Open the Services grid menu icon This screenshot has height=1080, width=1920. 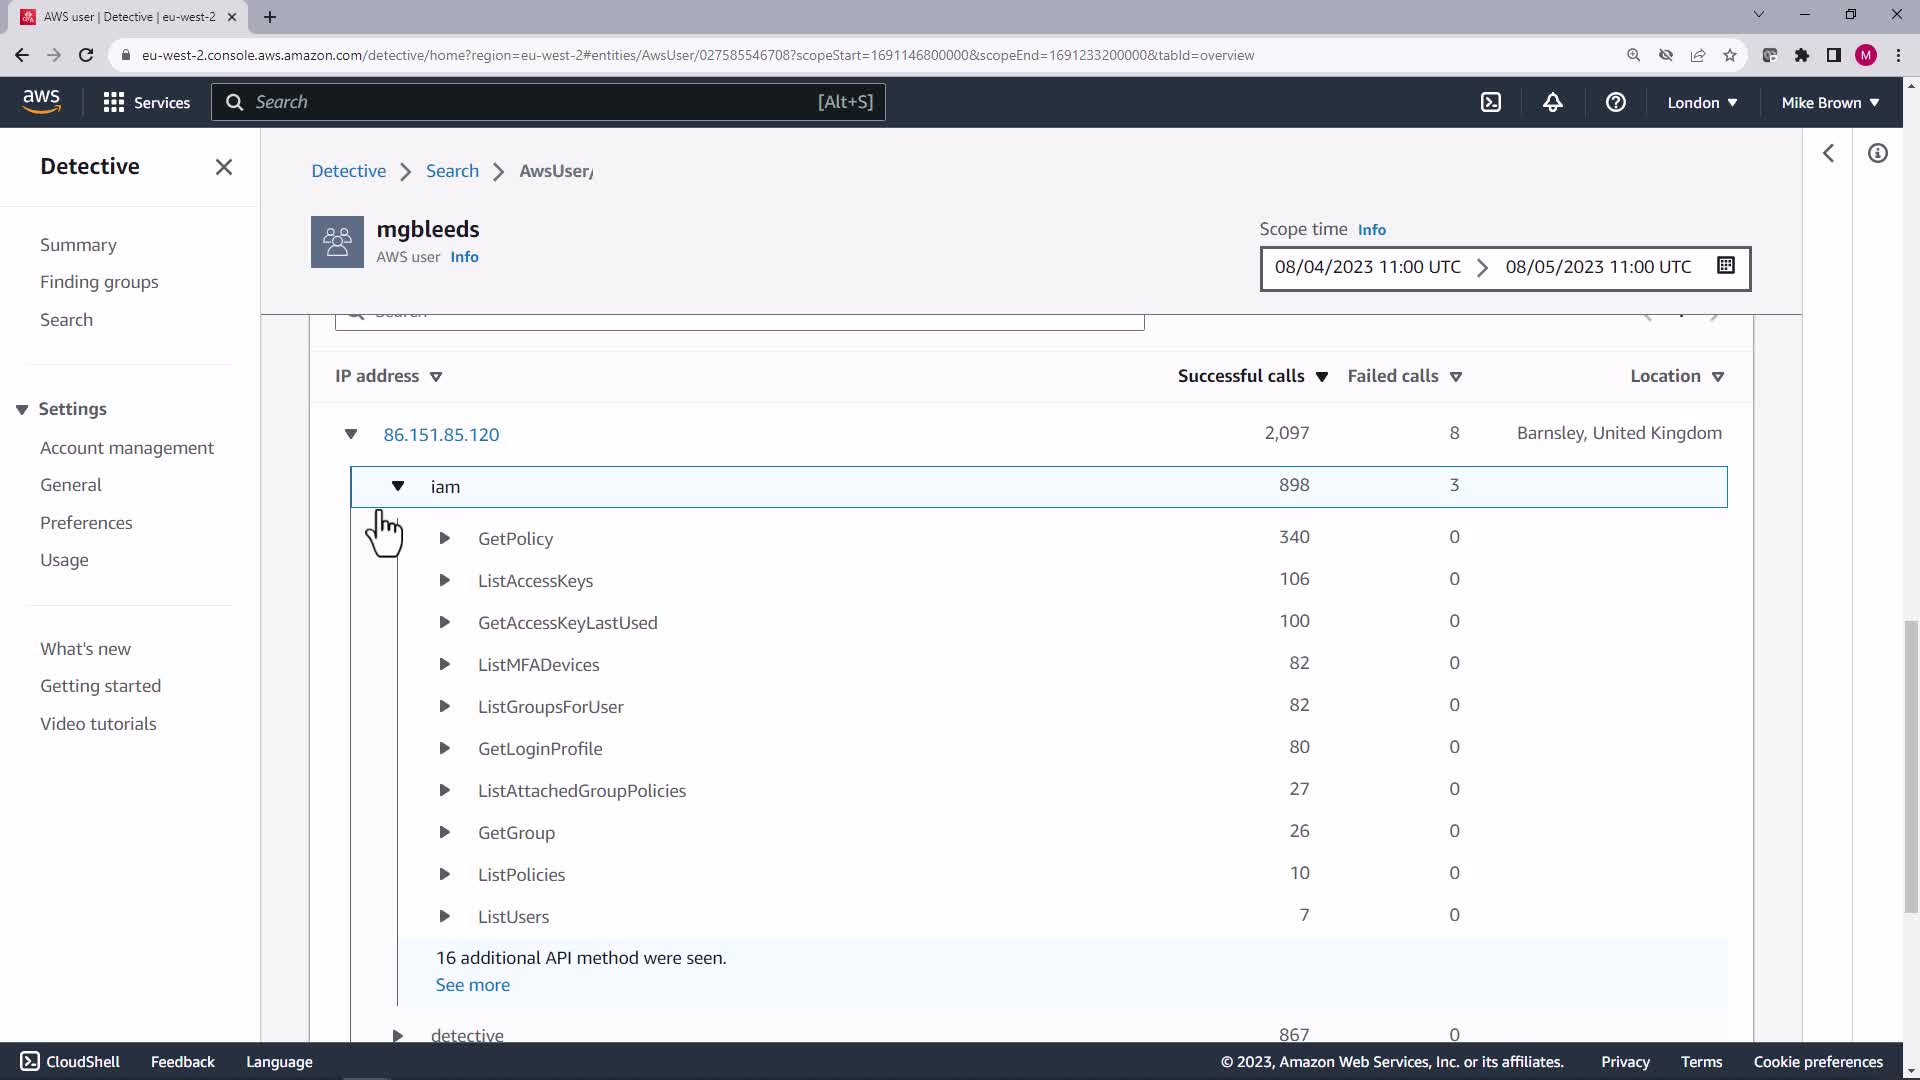pos(114,102)
